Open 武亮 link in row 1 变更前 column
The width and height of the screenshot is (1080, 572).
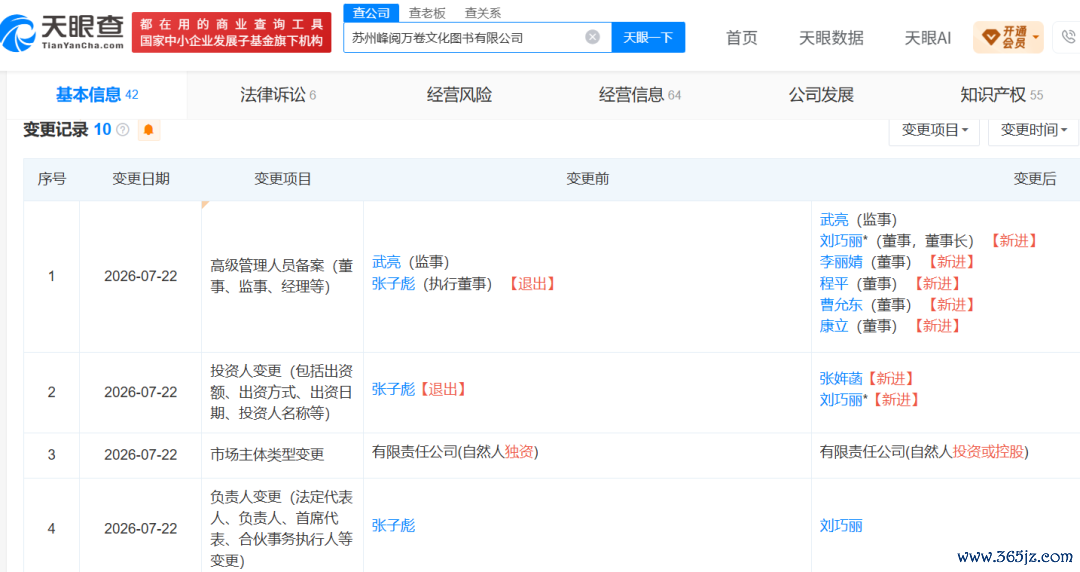pos(386,262)
